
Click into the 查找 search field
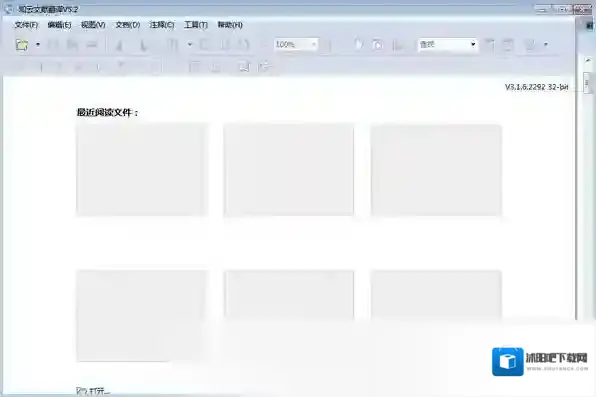tap(444, 44)
